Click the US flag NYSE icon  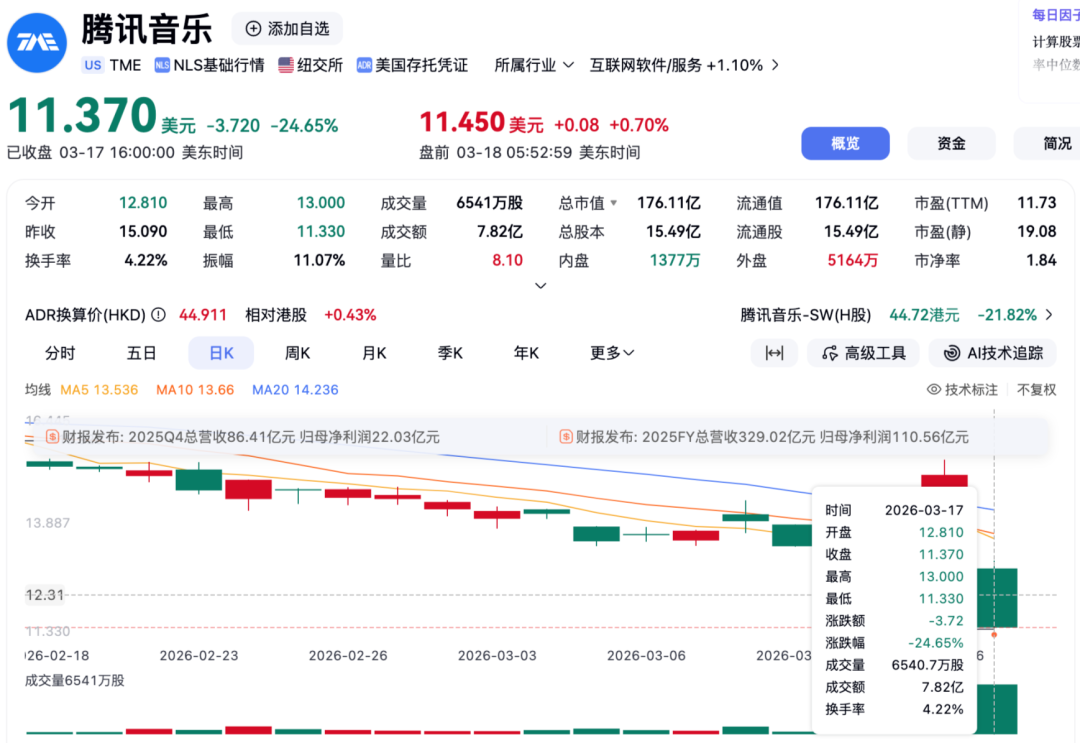click(x=286, y=65)
